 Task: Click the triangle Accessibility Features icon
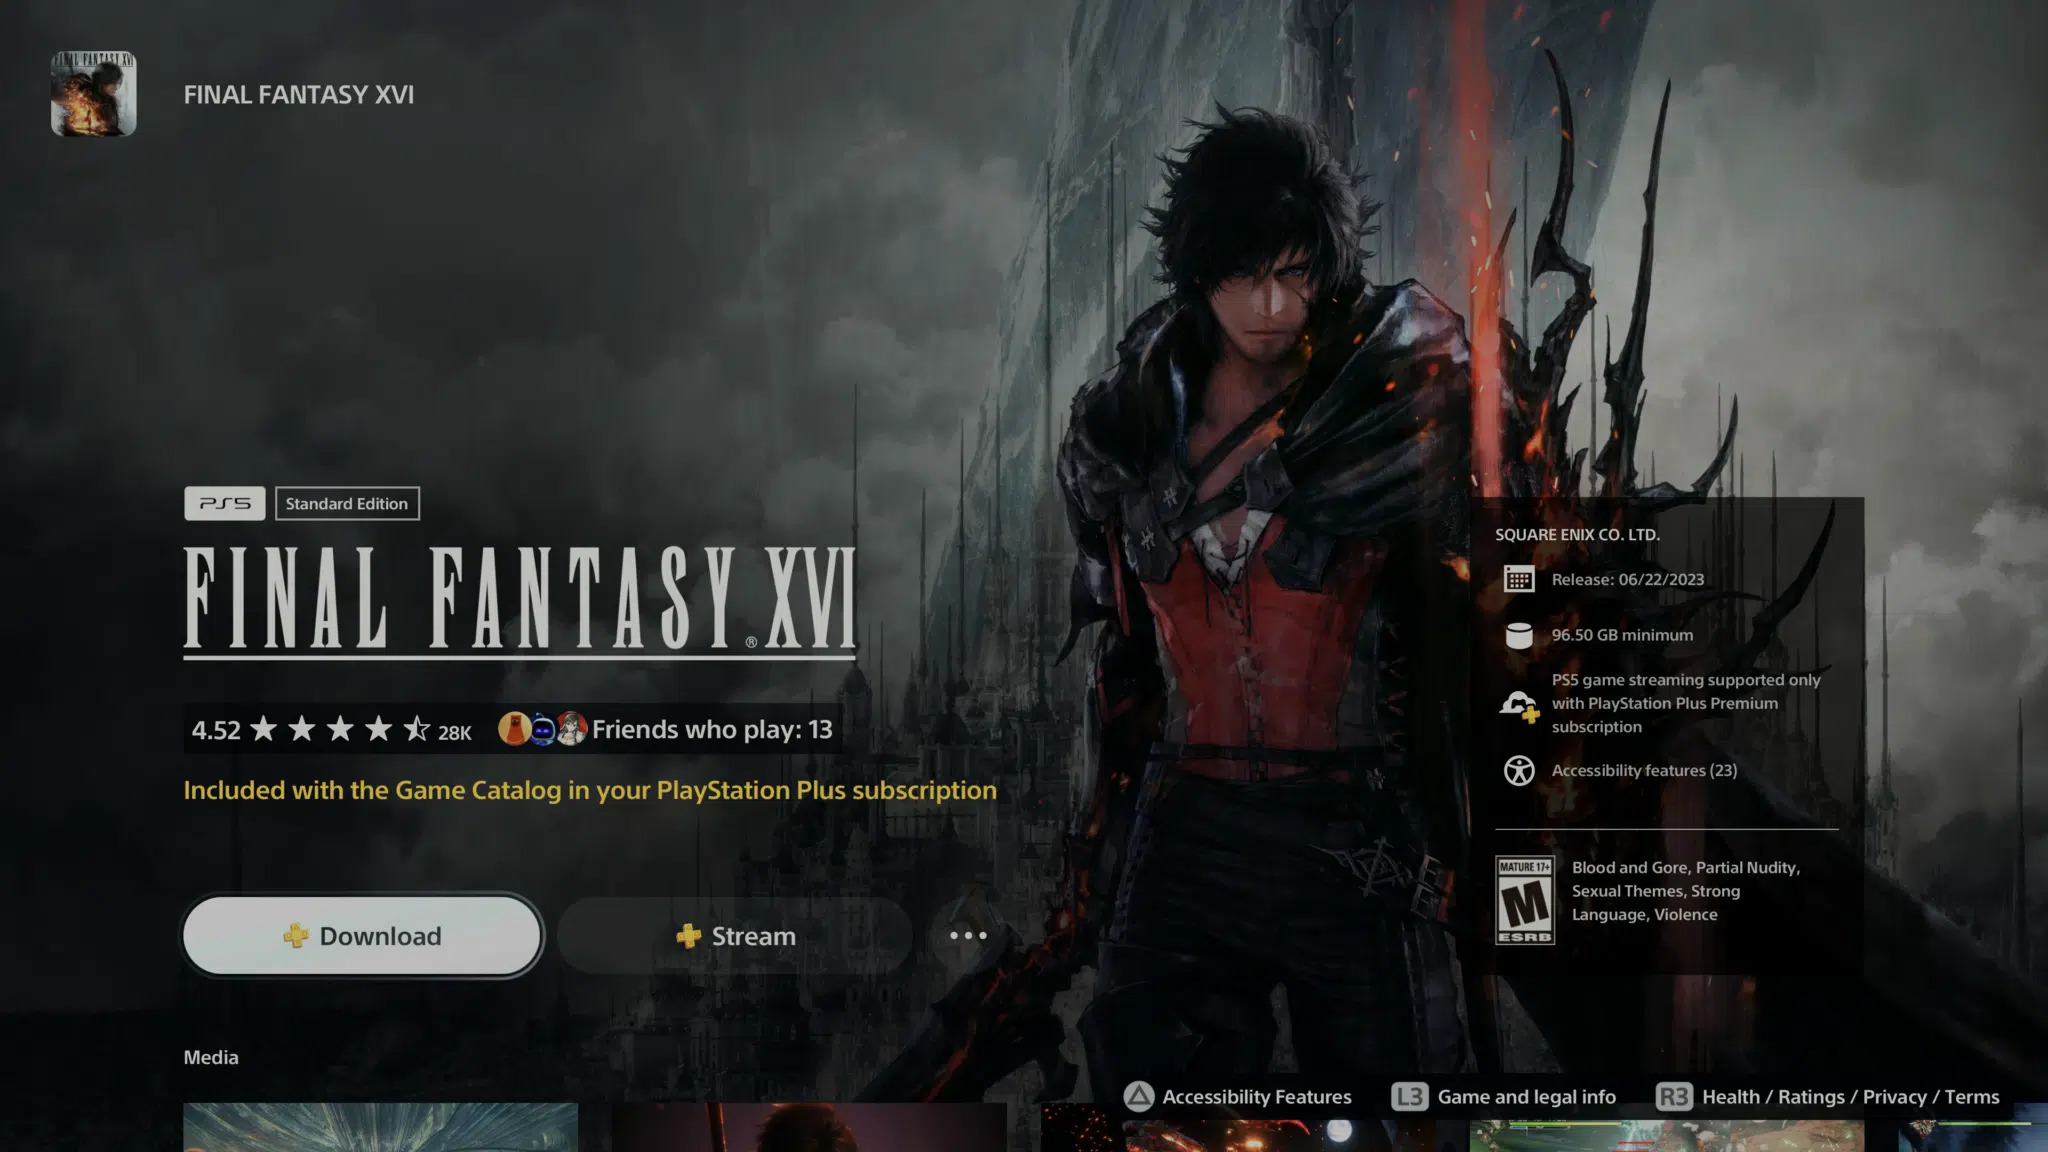(x=1138, y=1094)
